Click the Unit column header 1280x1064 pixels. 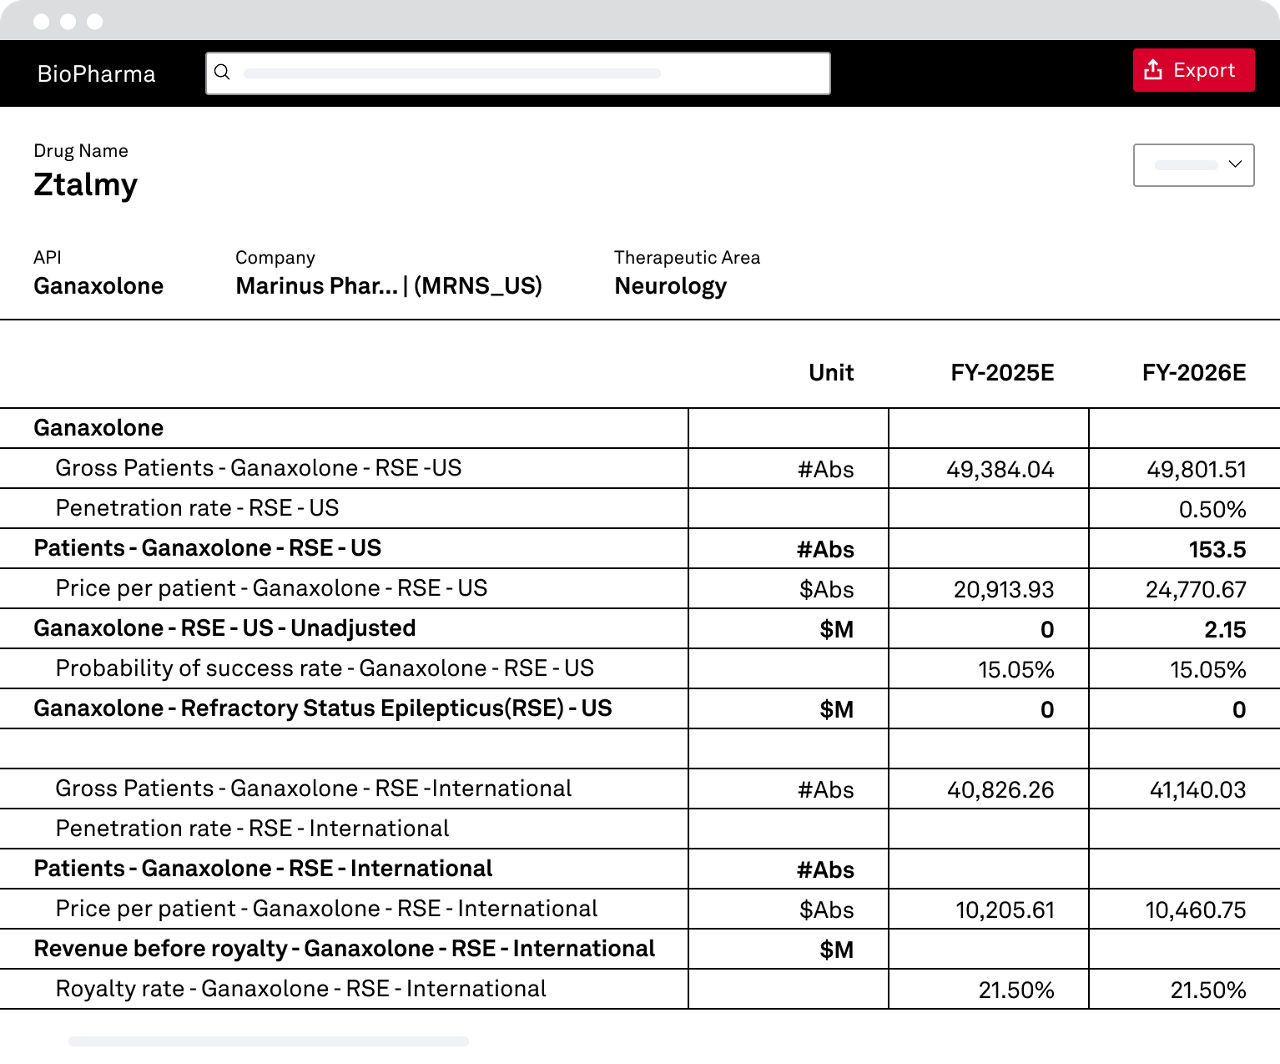point(830,373)
